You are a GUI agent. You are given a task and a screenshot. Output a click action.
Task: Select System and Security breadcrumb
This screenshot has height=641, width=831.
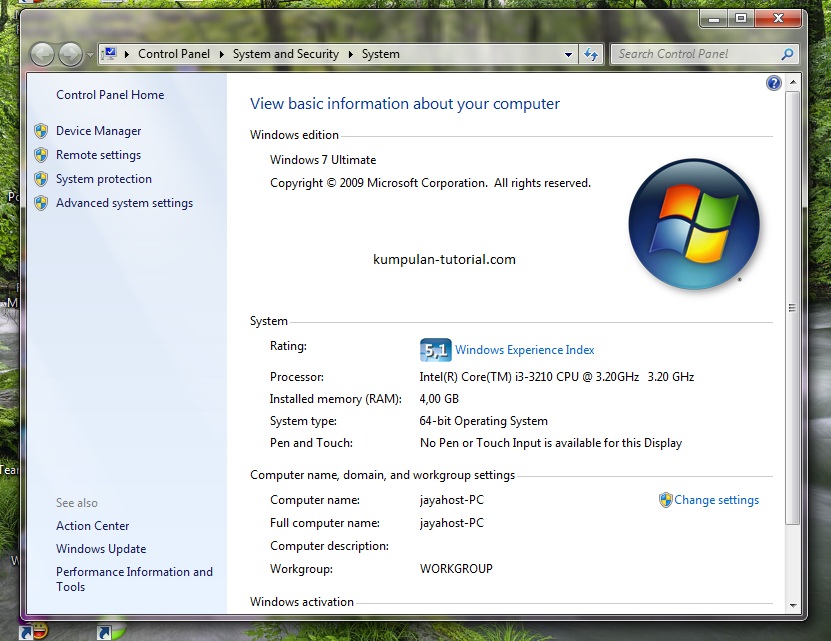coord(286,54)
